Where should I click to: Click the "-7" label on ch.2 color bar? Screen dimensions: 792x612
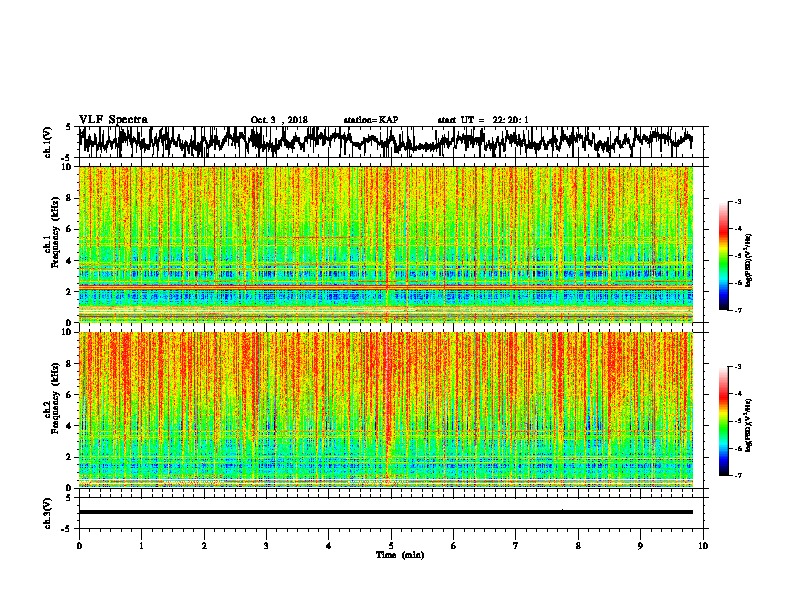738,475
